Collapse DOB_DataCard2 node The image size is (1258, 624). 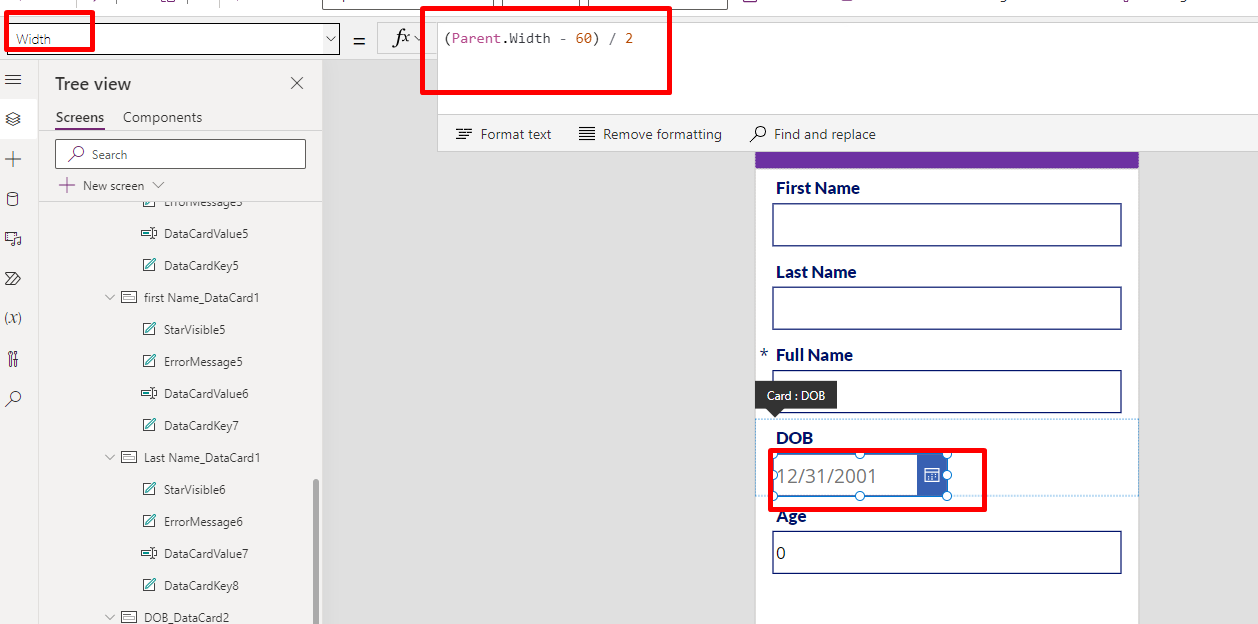[x=110, y=617]
